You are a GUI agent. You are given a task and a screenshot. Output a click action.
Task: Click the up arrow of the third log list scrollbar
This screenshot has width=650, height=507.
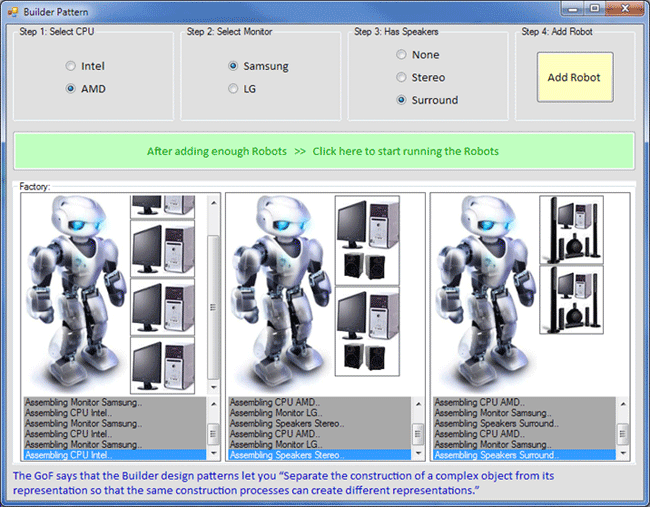click(x=623, y=404)
